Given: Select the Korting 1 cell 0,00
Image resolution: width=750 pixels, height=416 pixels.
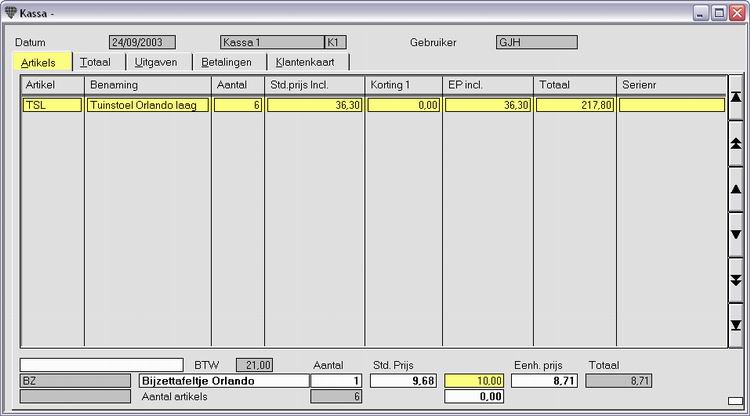Looking at the screenshot, I should tap(404, 105).
